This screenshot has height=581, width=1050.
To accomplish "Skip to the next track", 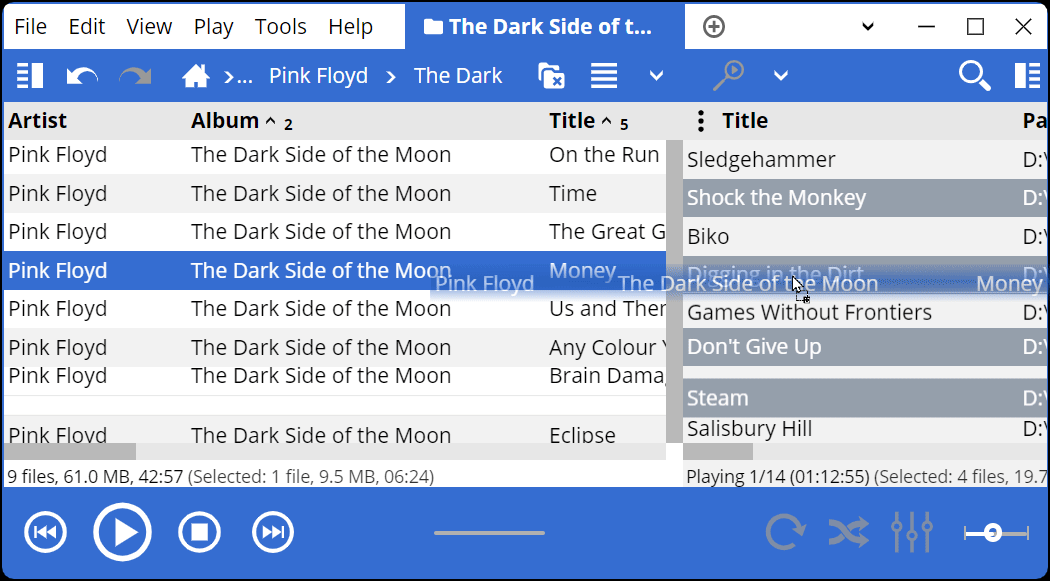I will point(272,533).
